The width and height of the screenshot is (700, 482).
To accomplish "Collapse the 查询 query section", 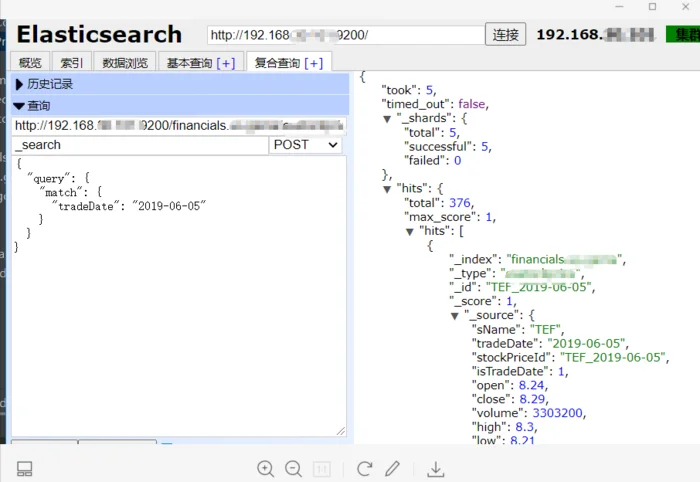I will tap(180, 105).
